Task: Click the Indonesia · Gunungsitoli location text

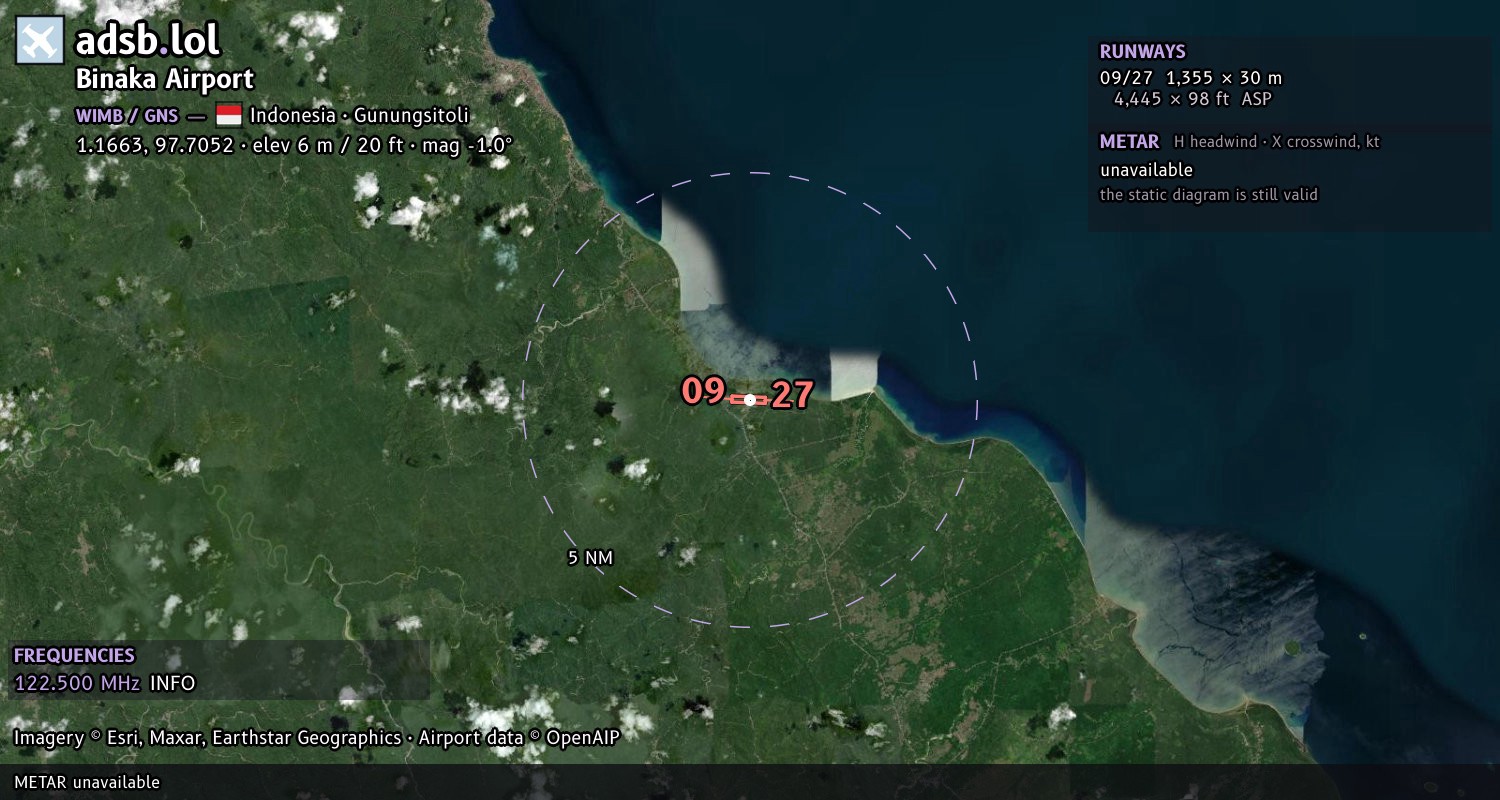Action: (360, 115)
